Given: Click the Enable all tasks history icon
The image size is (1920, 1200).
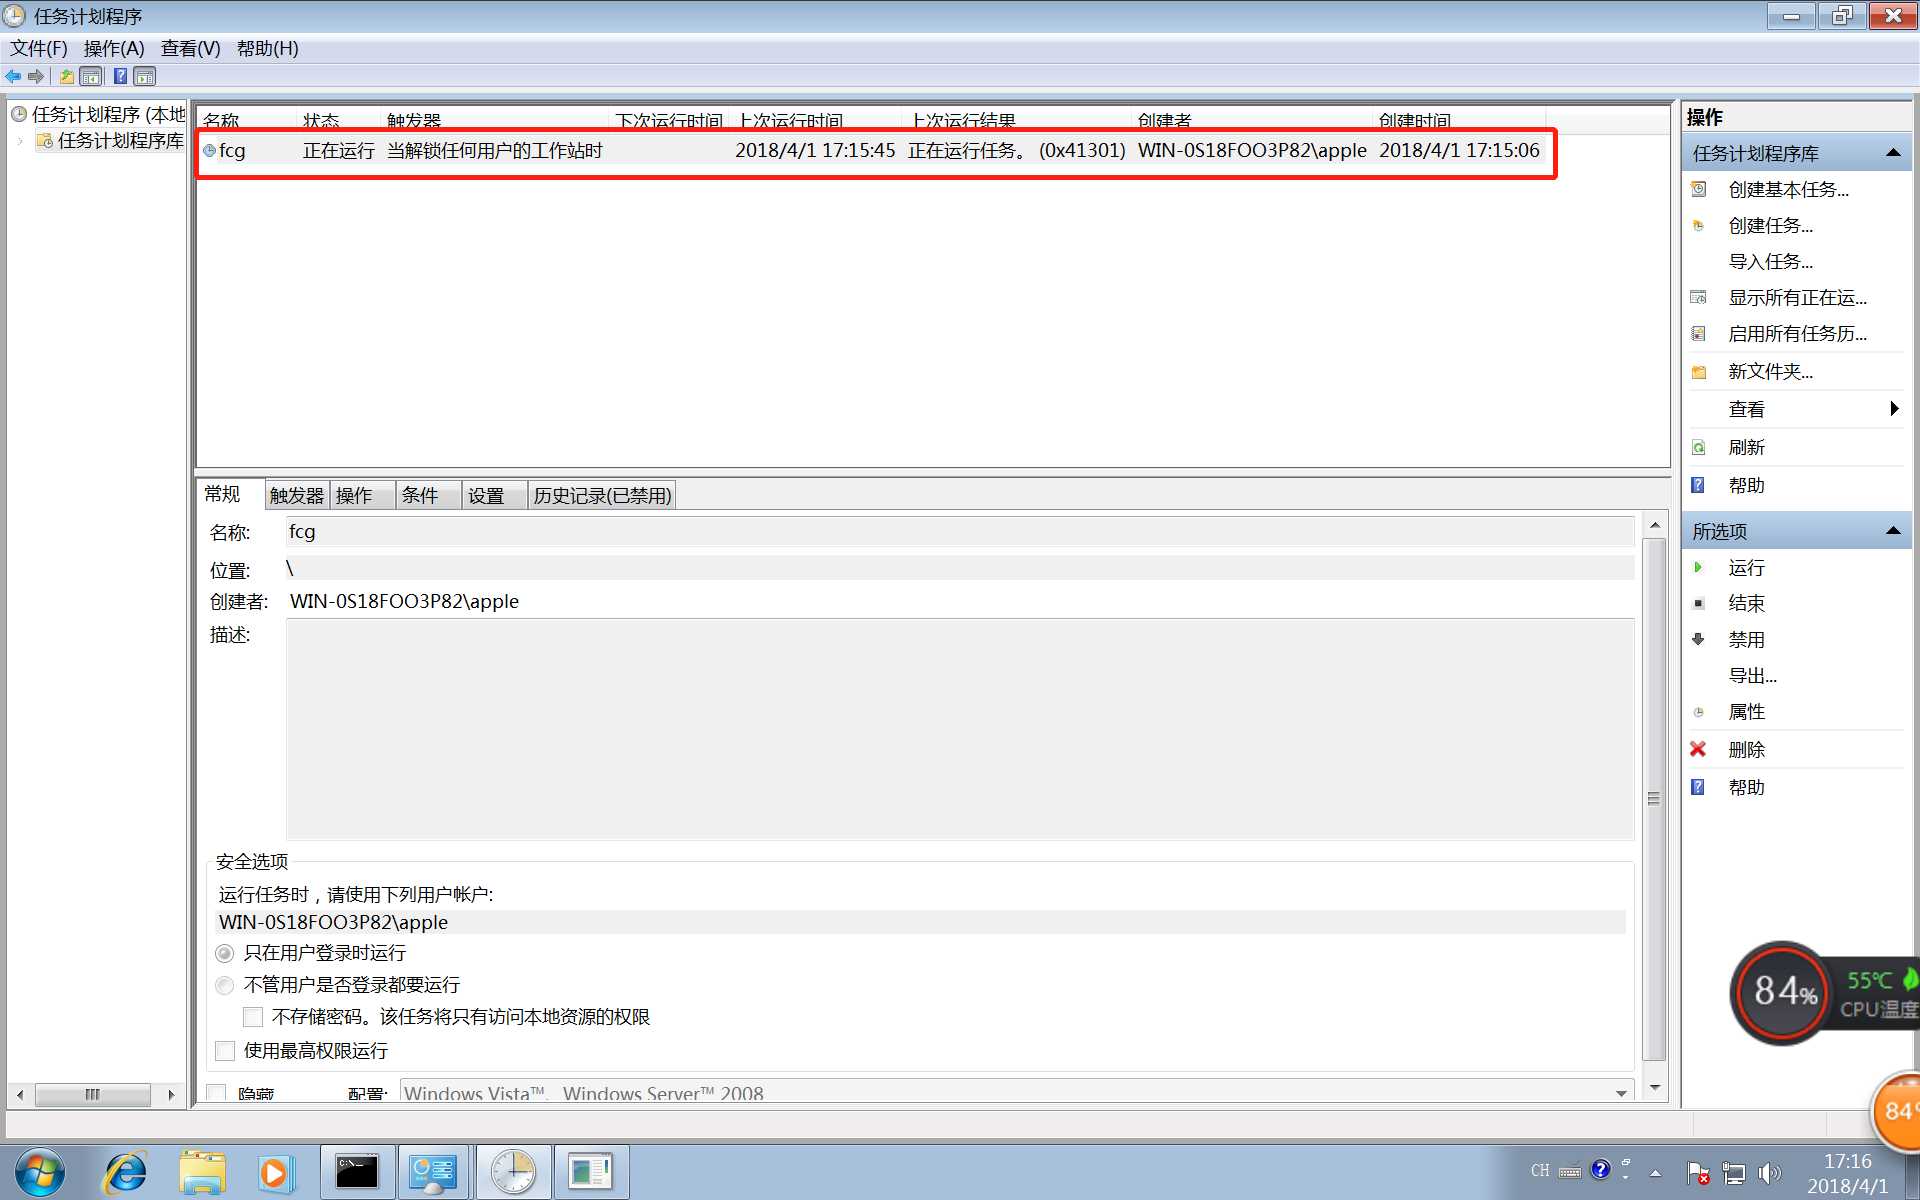Looking at the screenshot, I should [x=1698, y=333].
